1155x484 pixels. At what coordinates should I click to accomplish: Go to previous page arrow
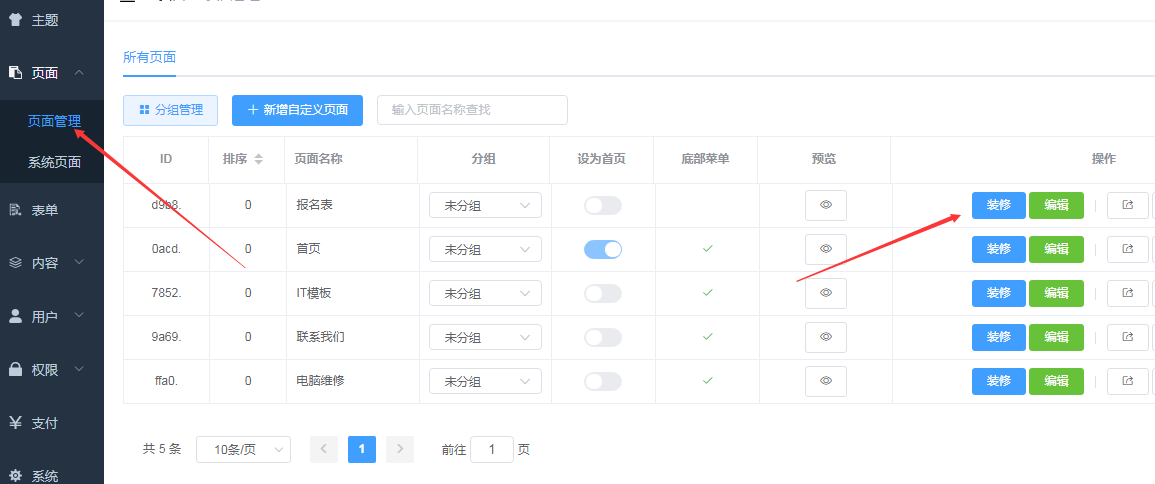click(x=324, y=449)
